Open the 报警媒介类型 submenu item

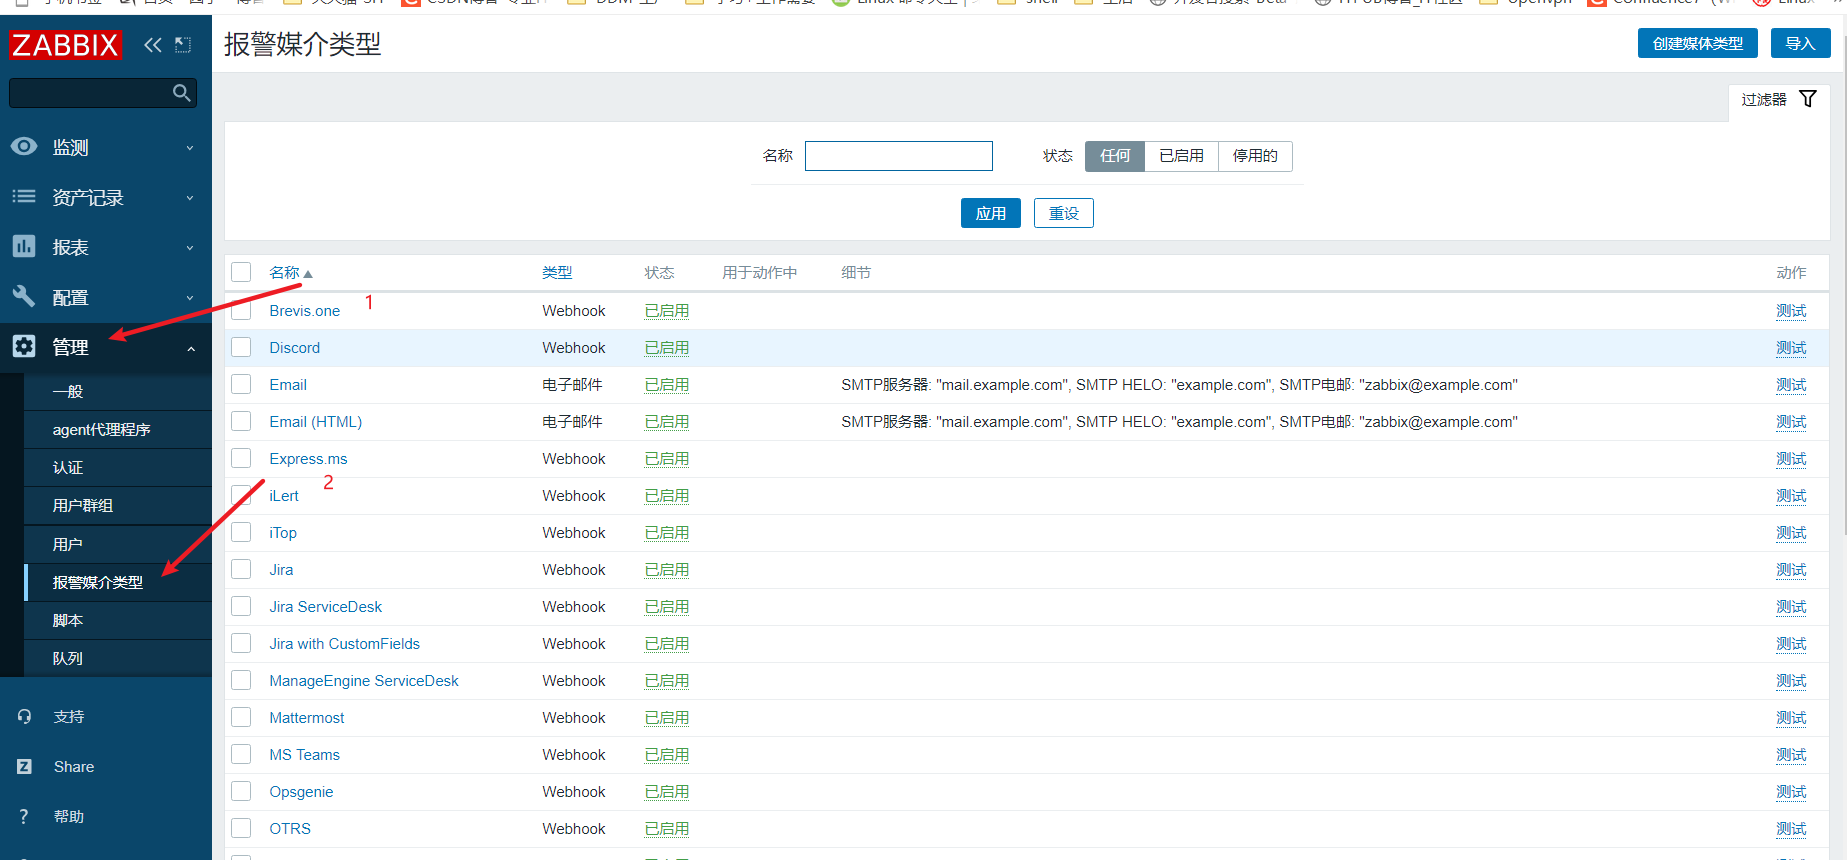point(118,583)
